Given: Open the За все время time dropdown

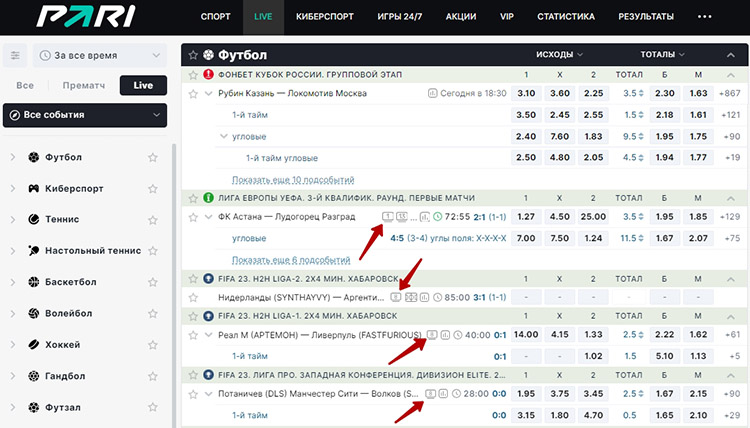Looking at the screenshot, I should 99,56.
